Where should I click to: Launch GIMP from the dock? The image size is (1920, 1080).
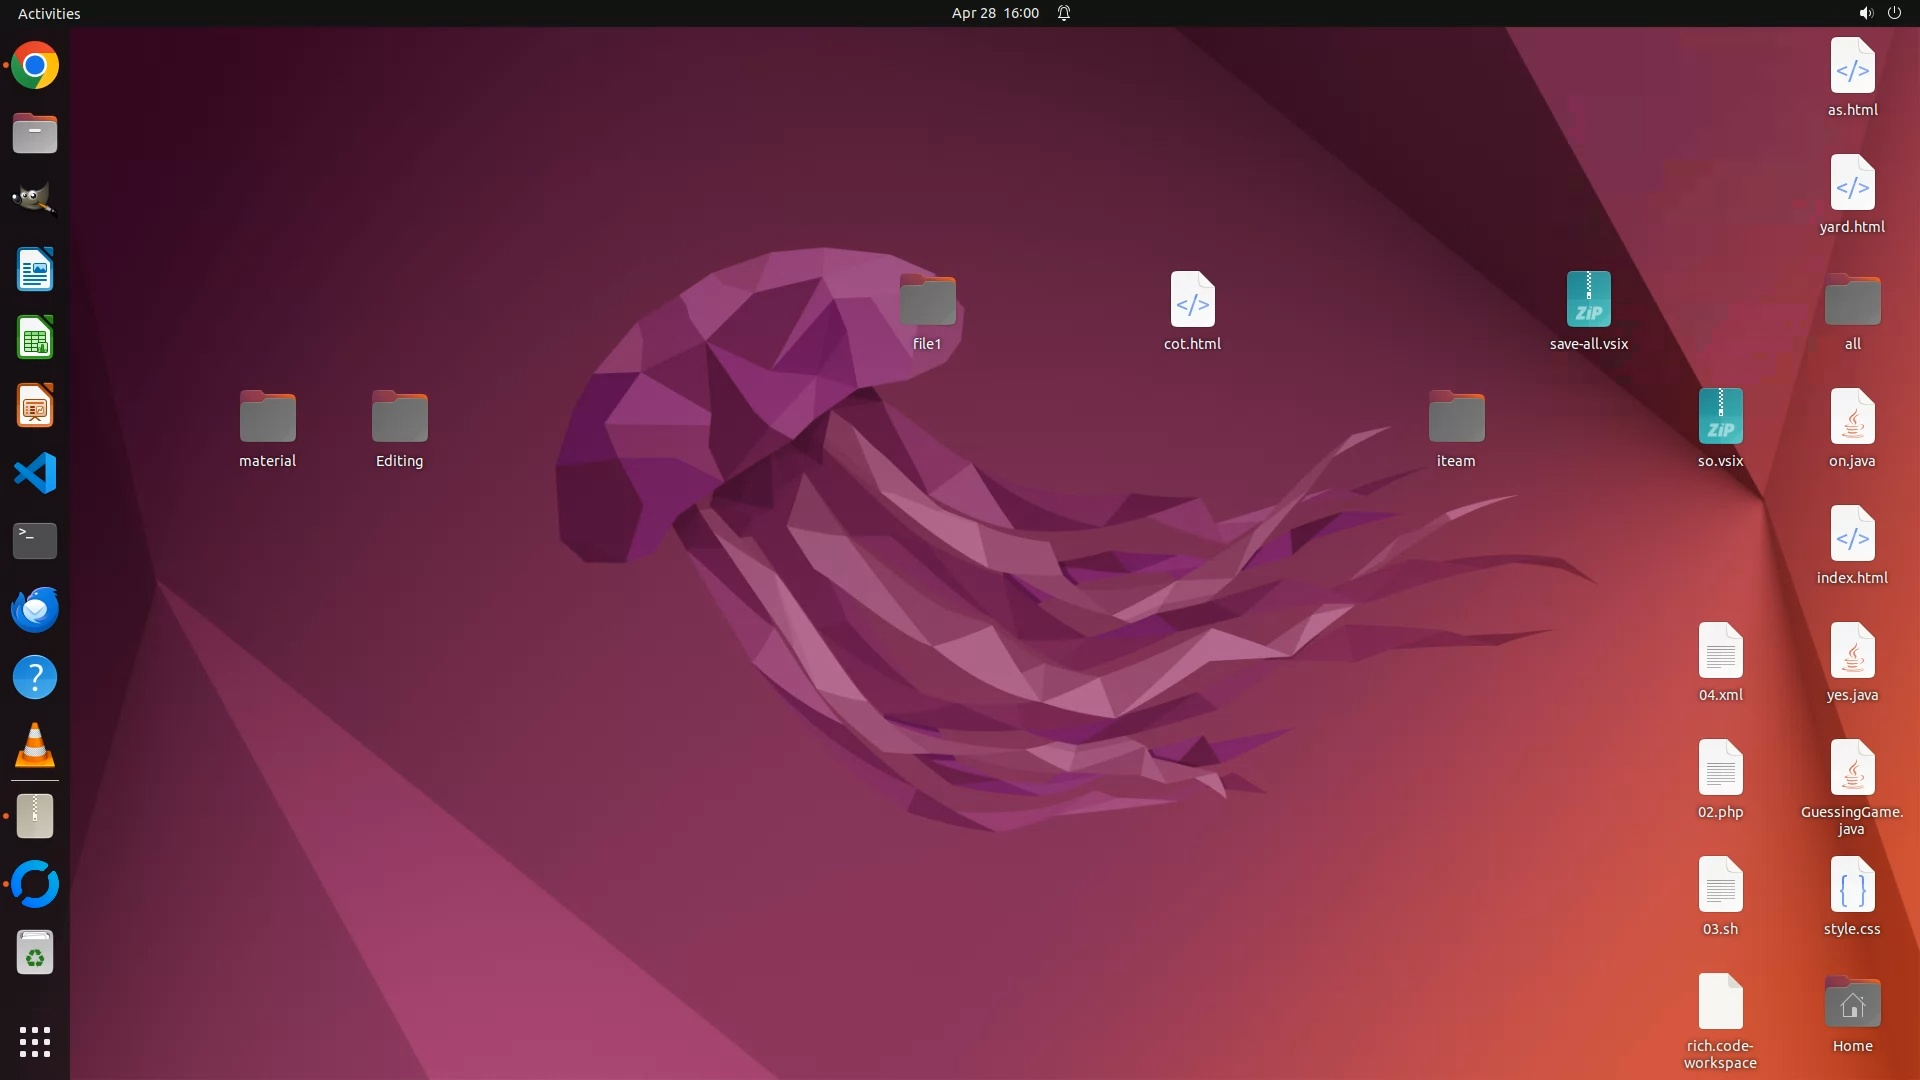pyautogui.click(x=35, y=200)
